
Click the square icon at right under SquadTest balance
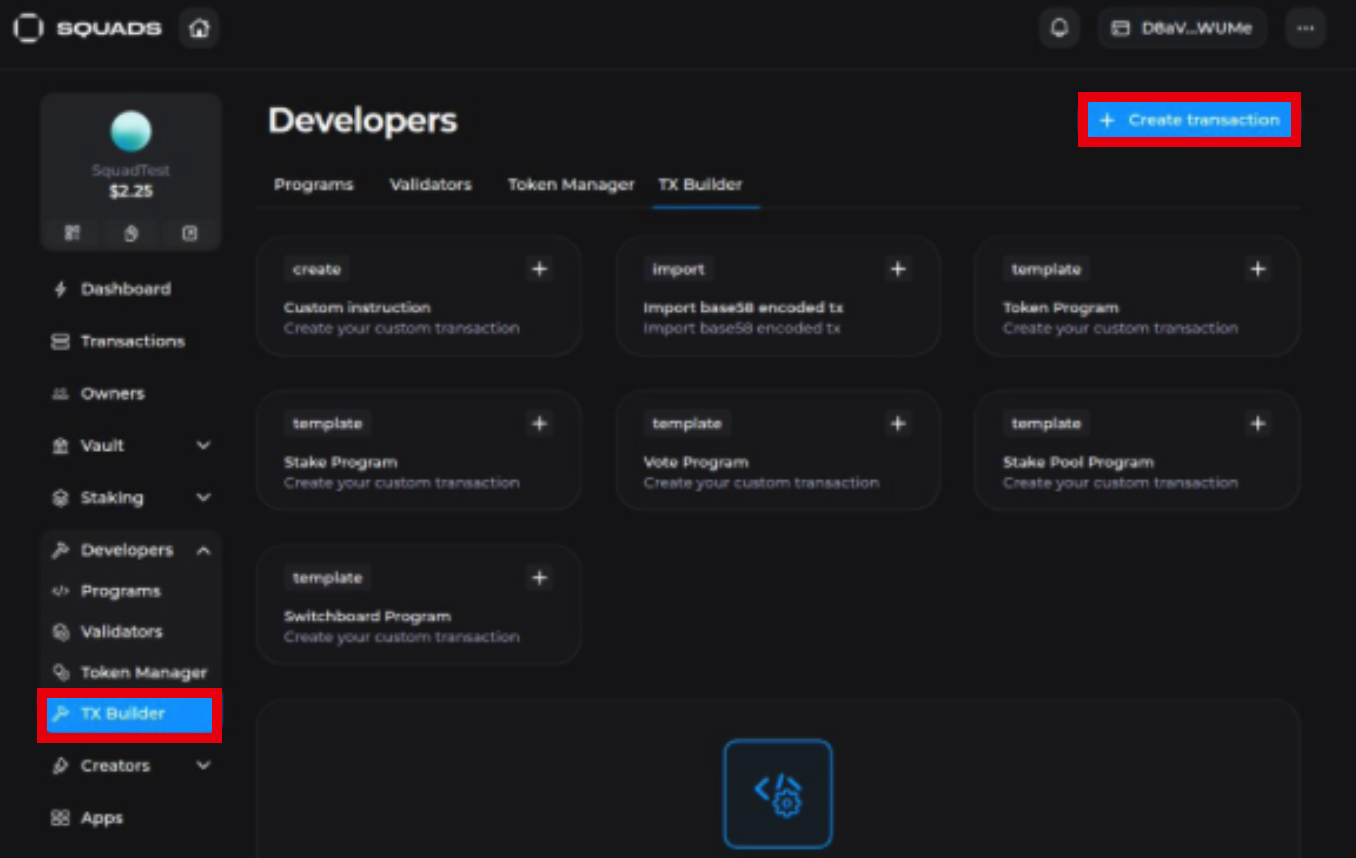(190, 233)
